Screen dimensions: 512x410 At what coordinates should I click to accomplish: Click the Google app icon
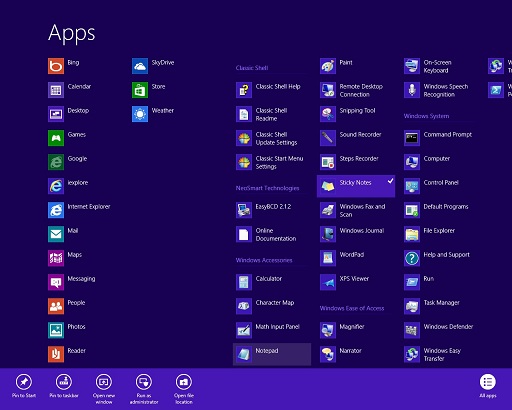click(56, 162)
